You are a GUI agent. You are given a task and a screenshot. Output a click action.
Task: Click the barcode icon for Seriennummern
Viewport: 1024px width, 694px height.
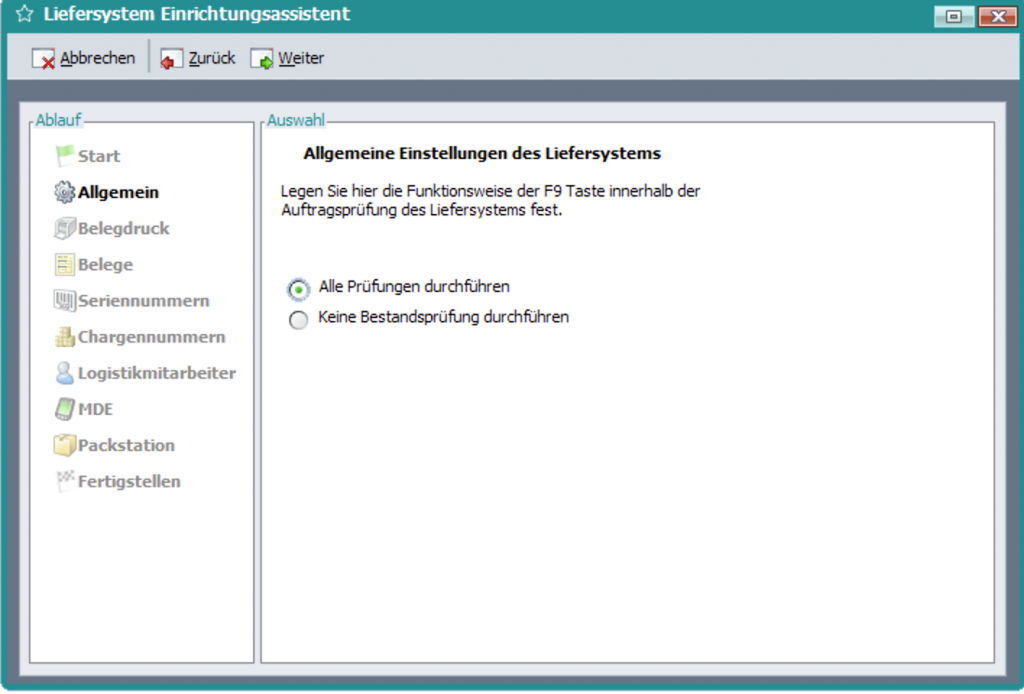pos(65,301)
